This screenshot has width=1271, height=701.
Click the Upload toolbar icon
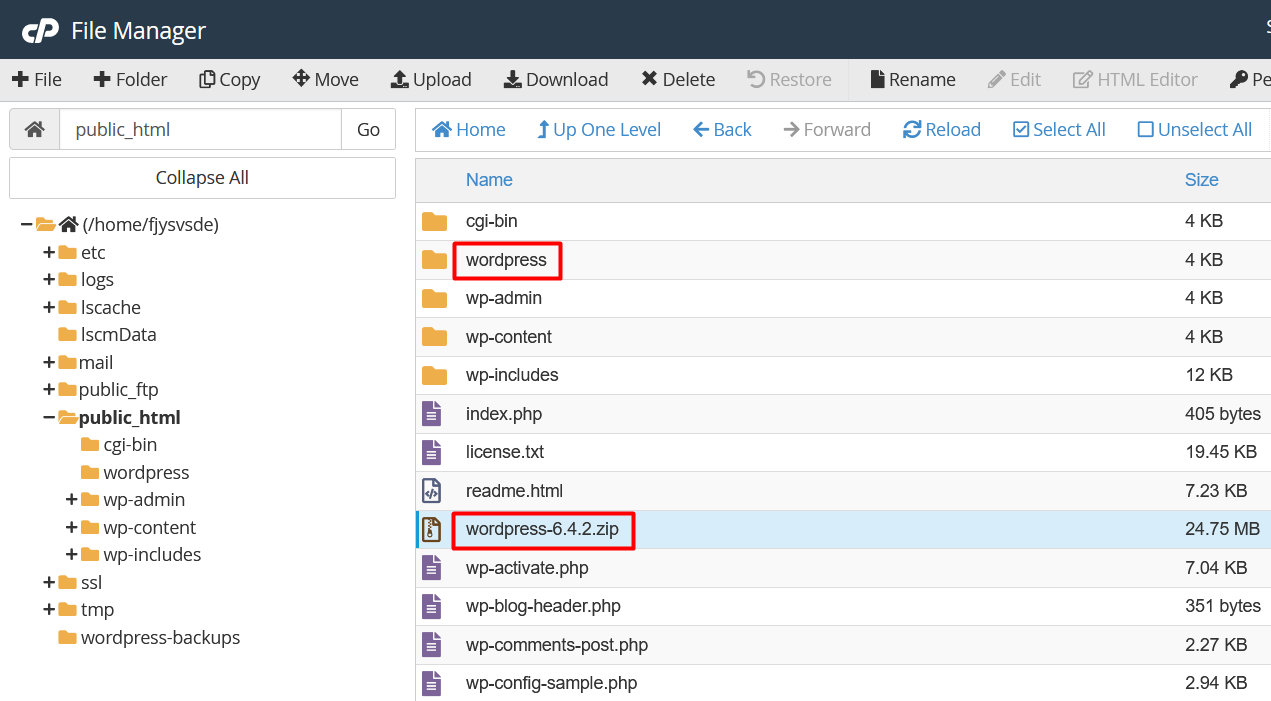(x=400, y=80)
